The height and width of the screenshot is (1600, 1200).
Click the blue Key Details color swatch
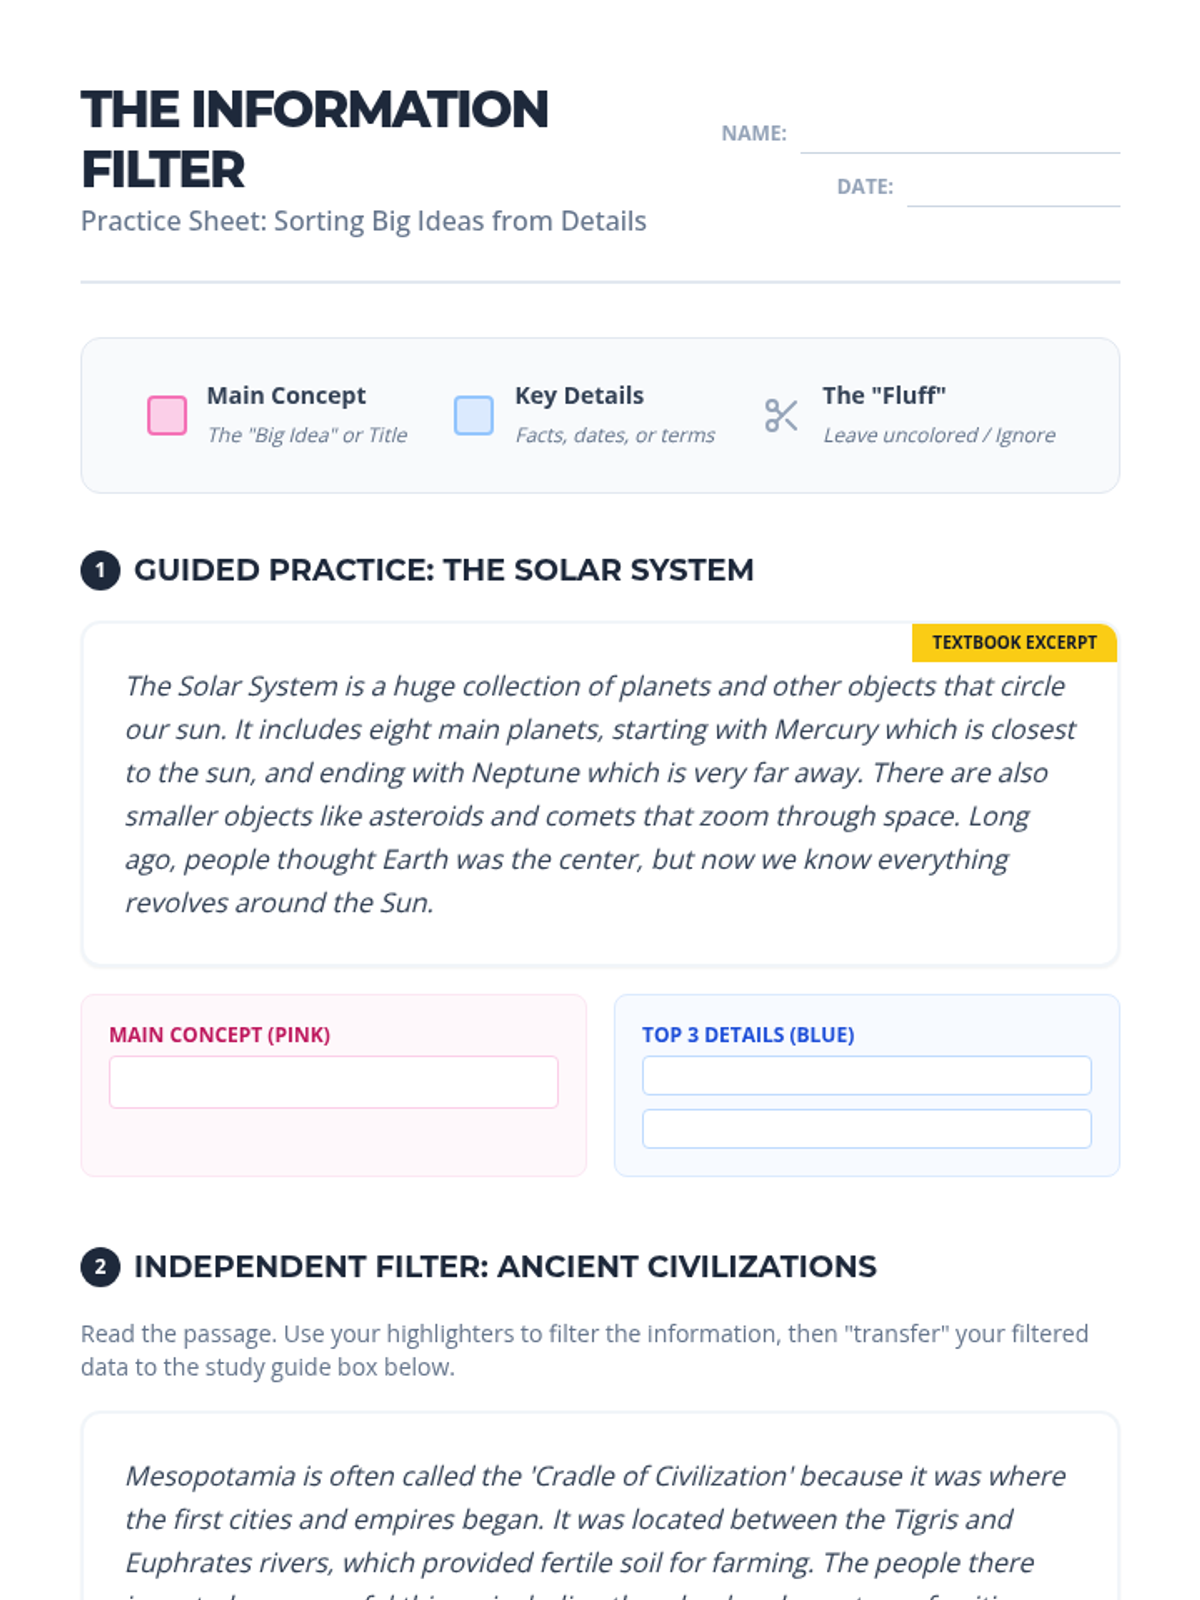[x=474, y=415]
